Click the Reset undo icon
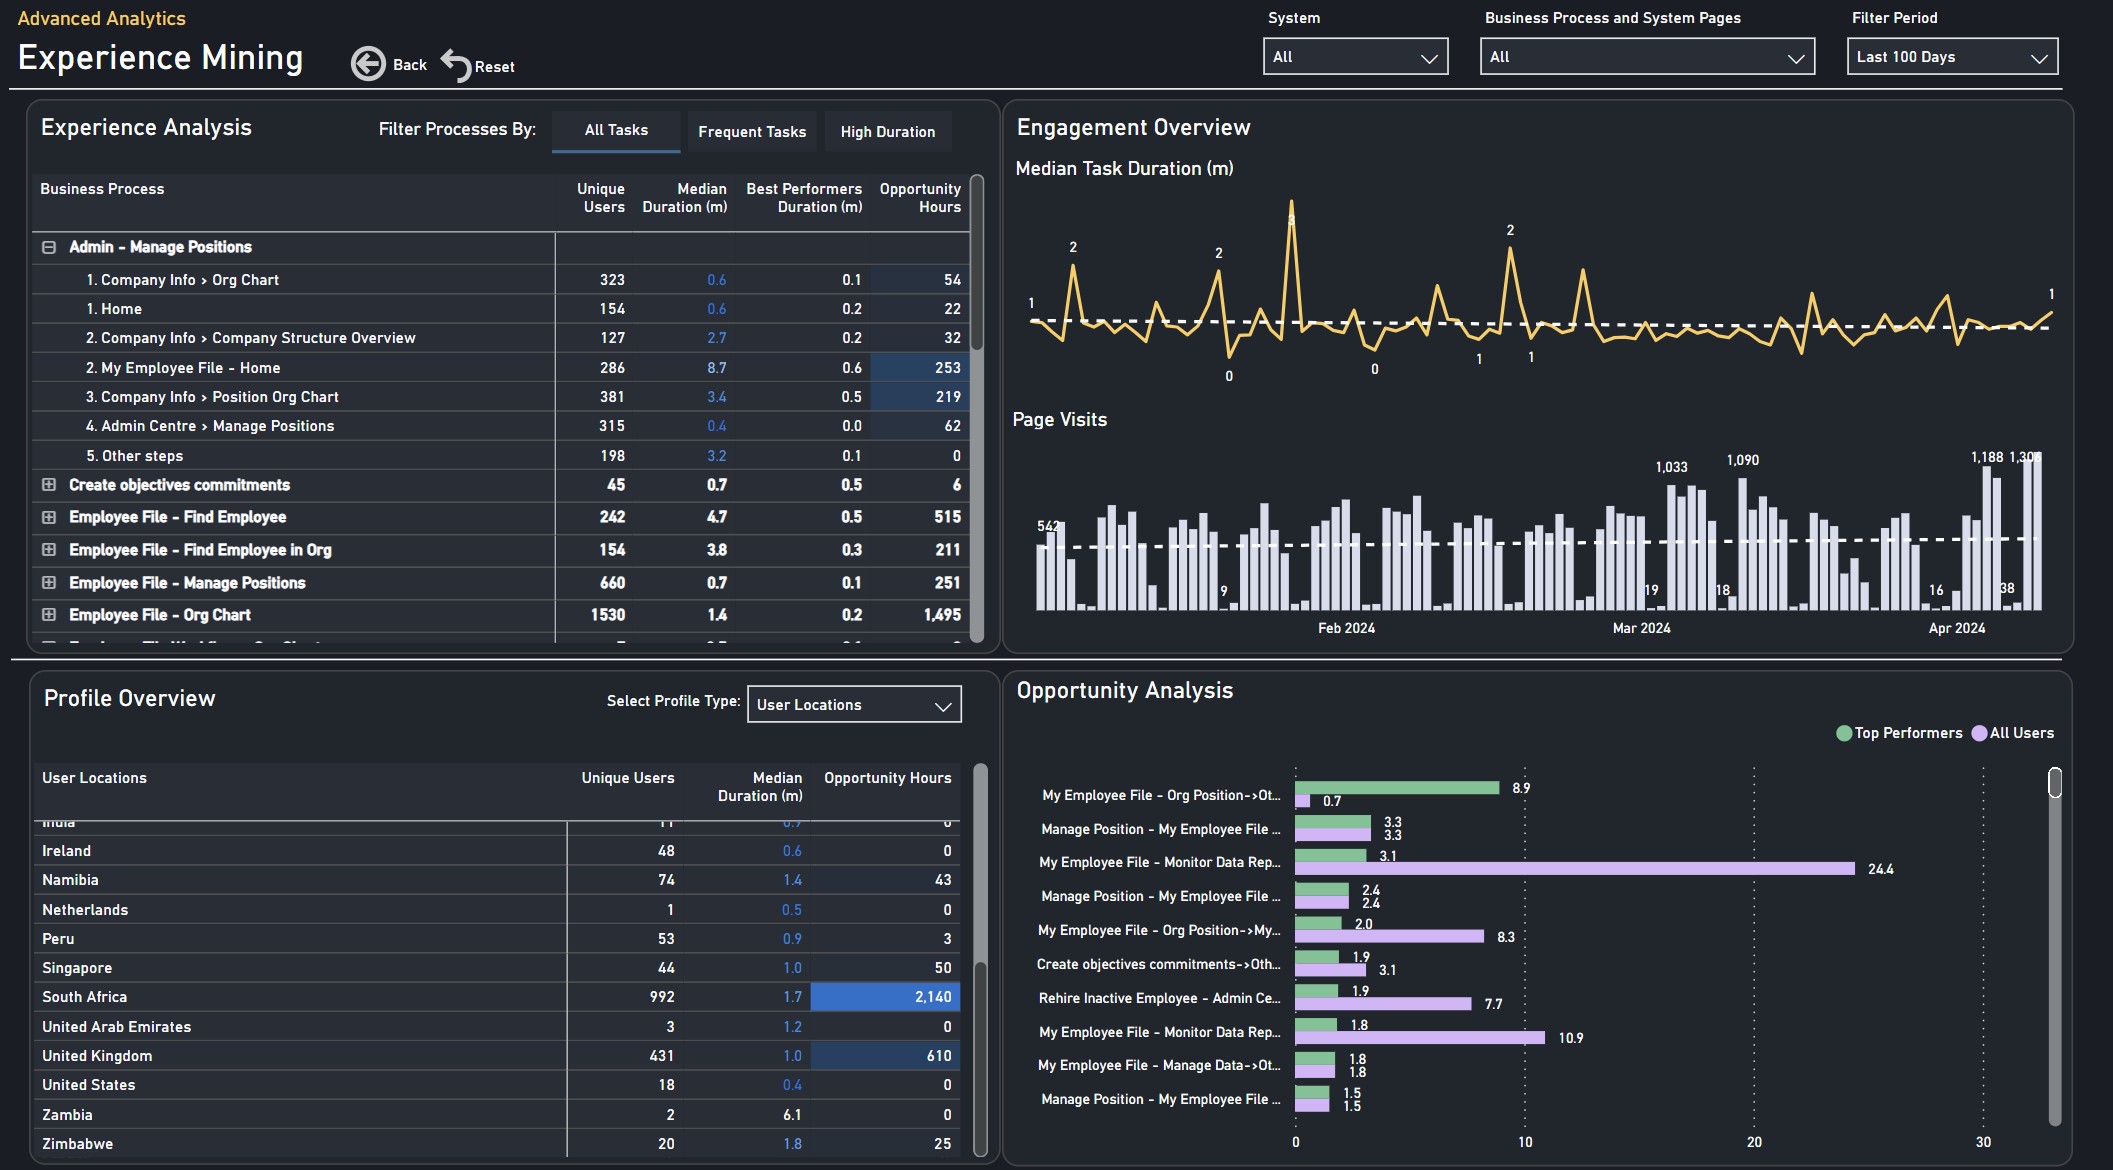Screen dimensions: 2113x1170 tap(456, 65)
